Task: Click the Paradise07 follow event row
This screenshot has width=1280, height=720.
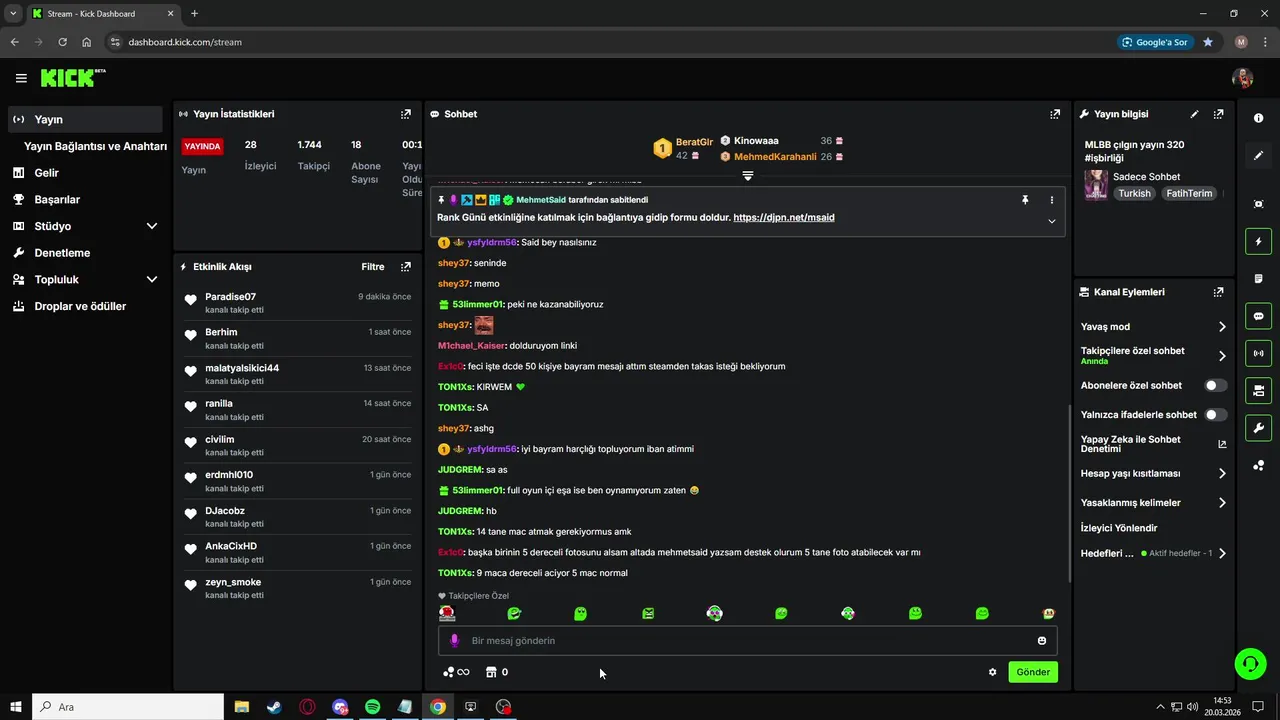Action: 298,303
